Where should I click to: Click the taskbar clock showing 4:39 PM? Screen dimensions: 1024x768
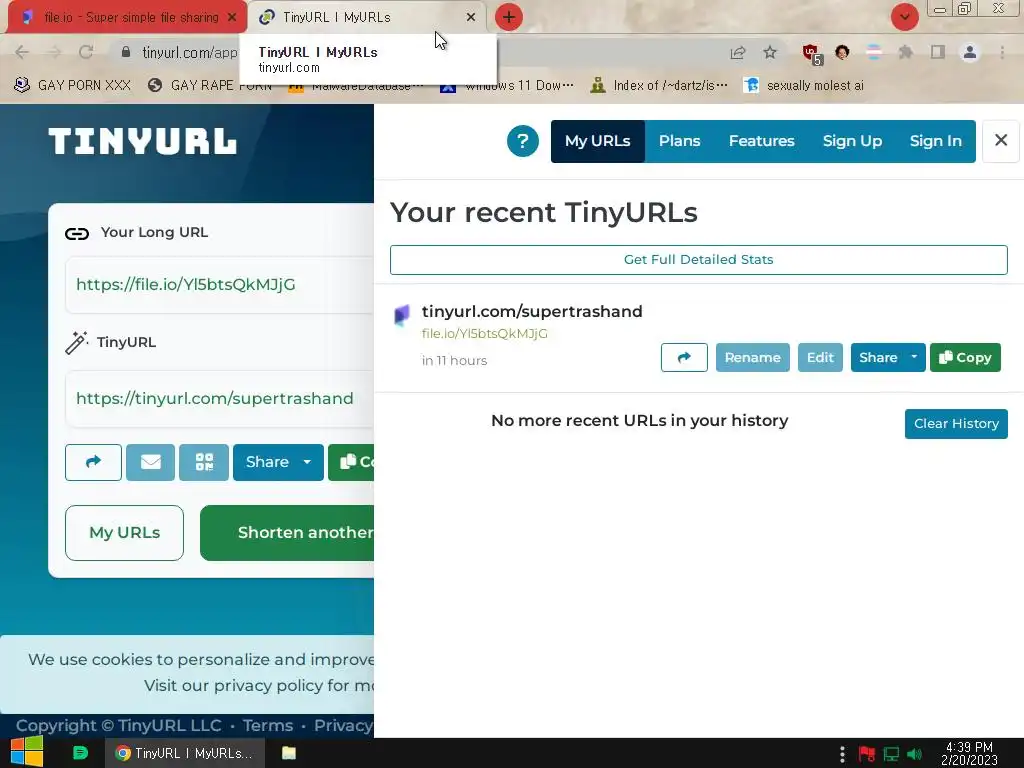[x=969, y=753]
